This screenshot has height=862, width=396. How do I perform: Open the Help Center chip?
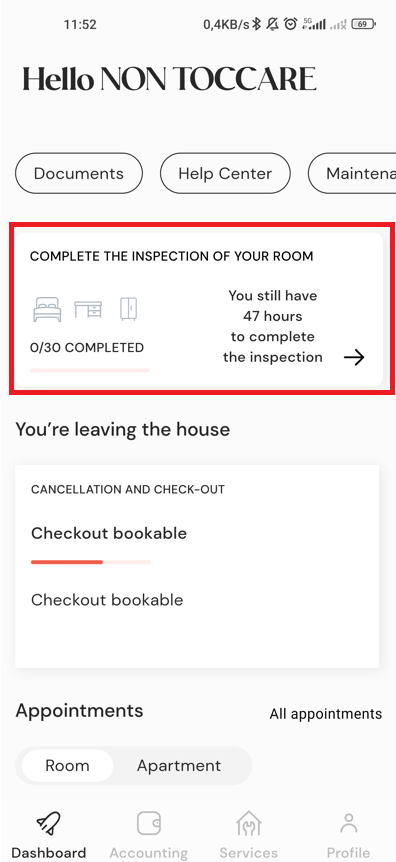click(x=225, y=173)
